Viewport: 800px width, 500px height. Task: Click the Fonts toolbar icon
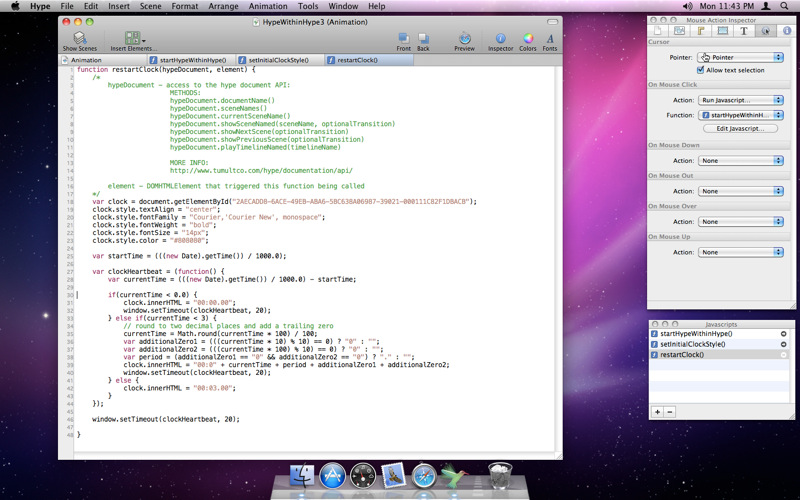coord(550,39)
